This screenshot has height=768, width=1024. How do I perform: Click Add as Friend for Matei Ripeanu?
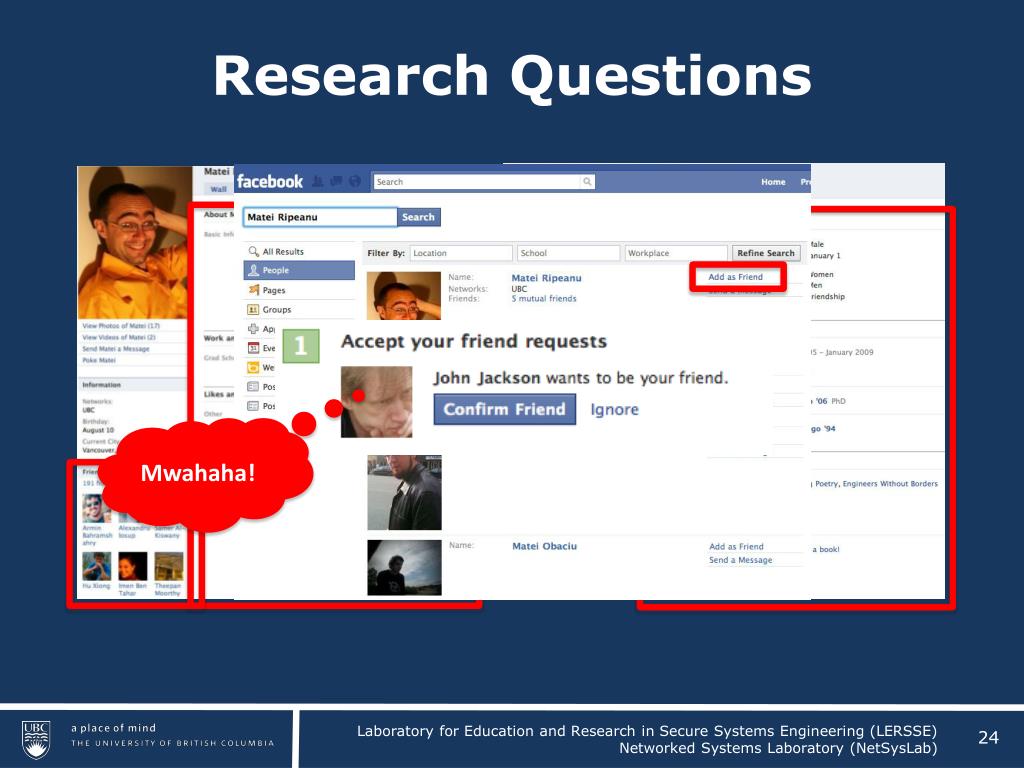coord(736,277)
